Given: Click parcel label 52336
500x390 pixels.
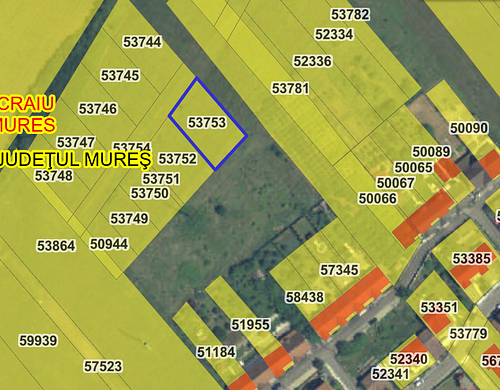Looking at the screenshot, I should (313, 61).
